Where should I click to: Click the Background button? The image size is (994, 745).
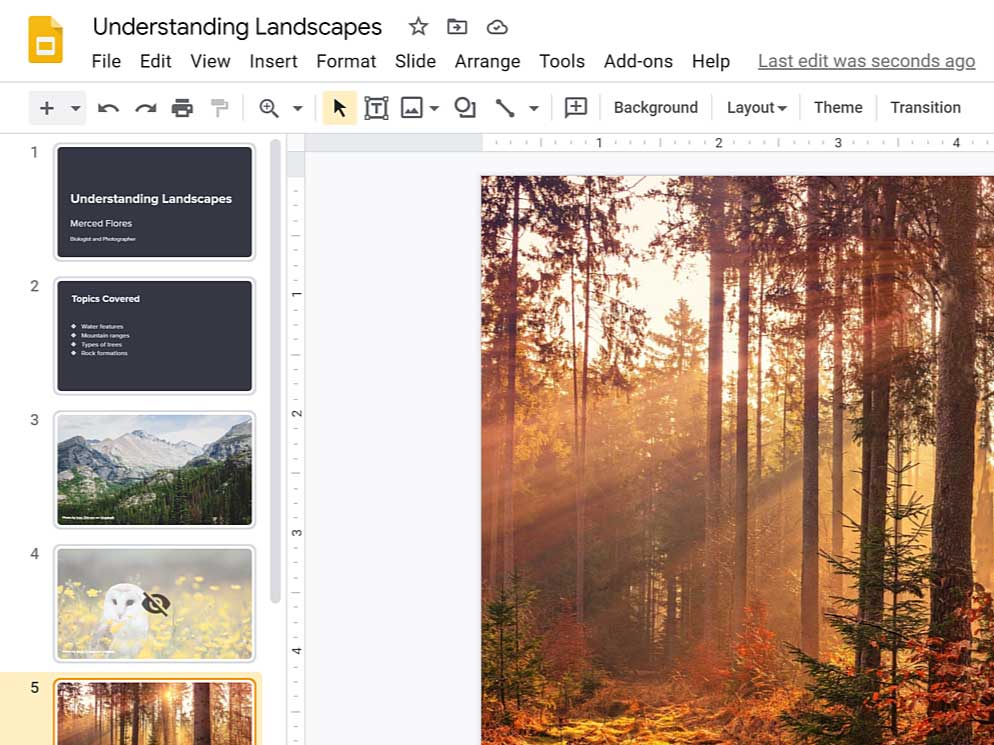pyautogui.click(x=655, y=107)
